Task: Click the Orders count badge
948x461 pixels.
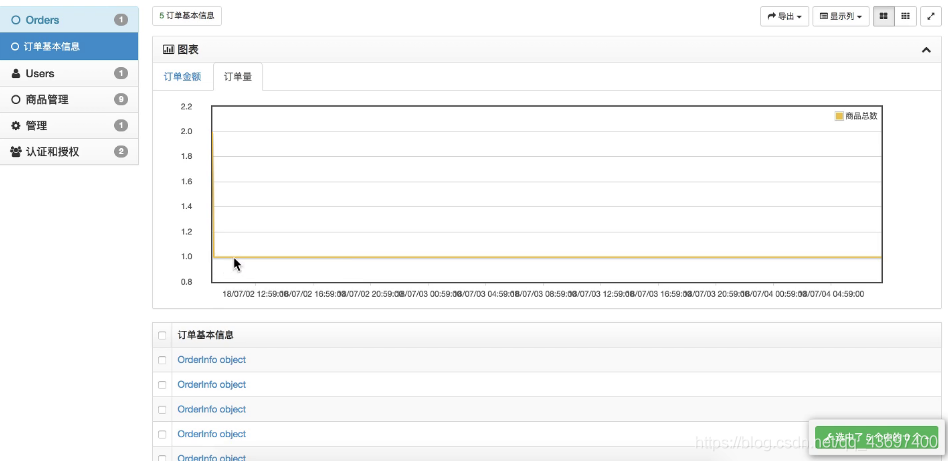Action: 121,20
